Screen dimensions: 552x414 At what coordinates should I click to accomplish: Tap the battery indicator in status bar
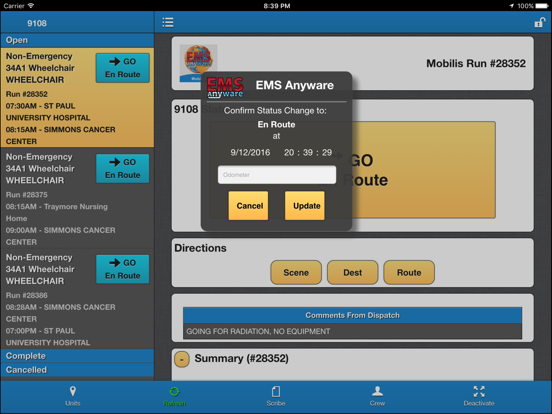tap(541, 6)
